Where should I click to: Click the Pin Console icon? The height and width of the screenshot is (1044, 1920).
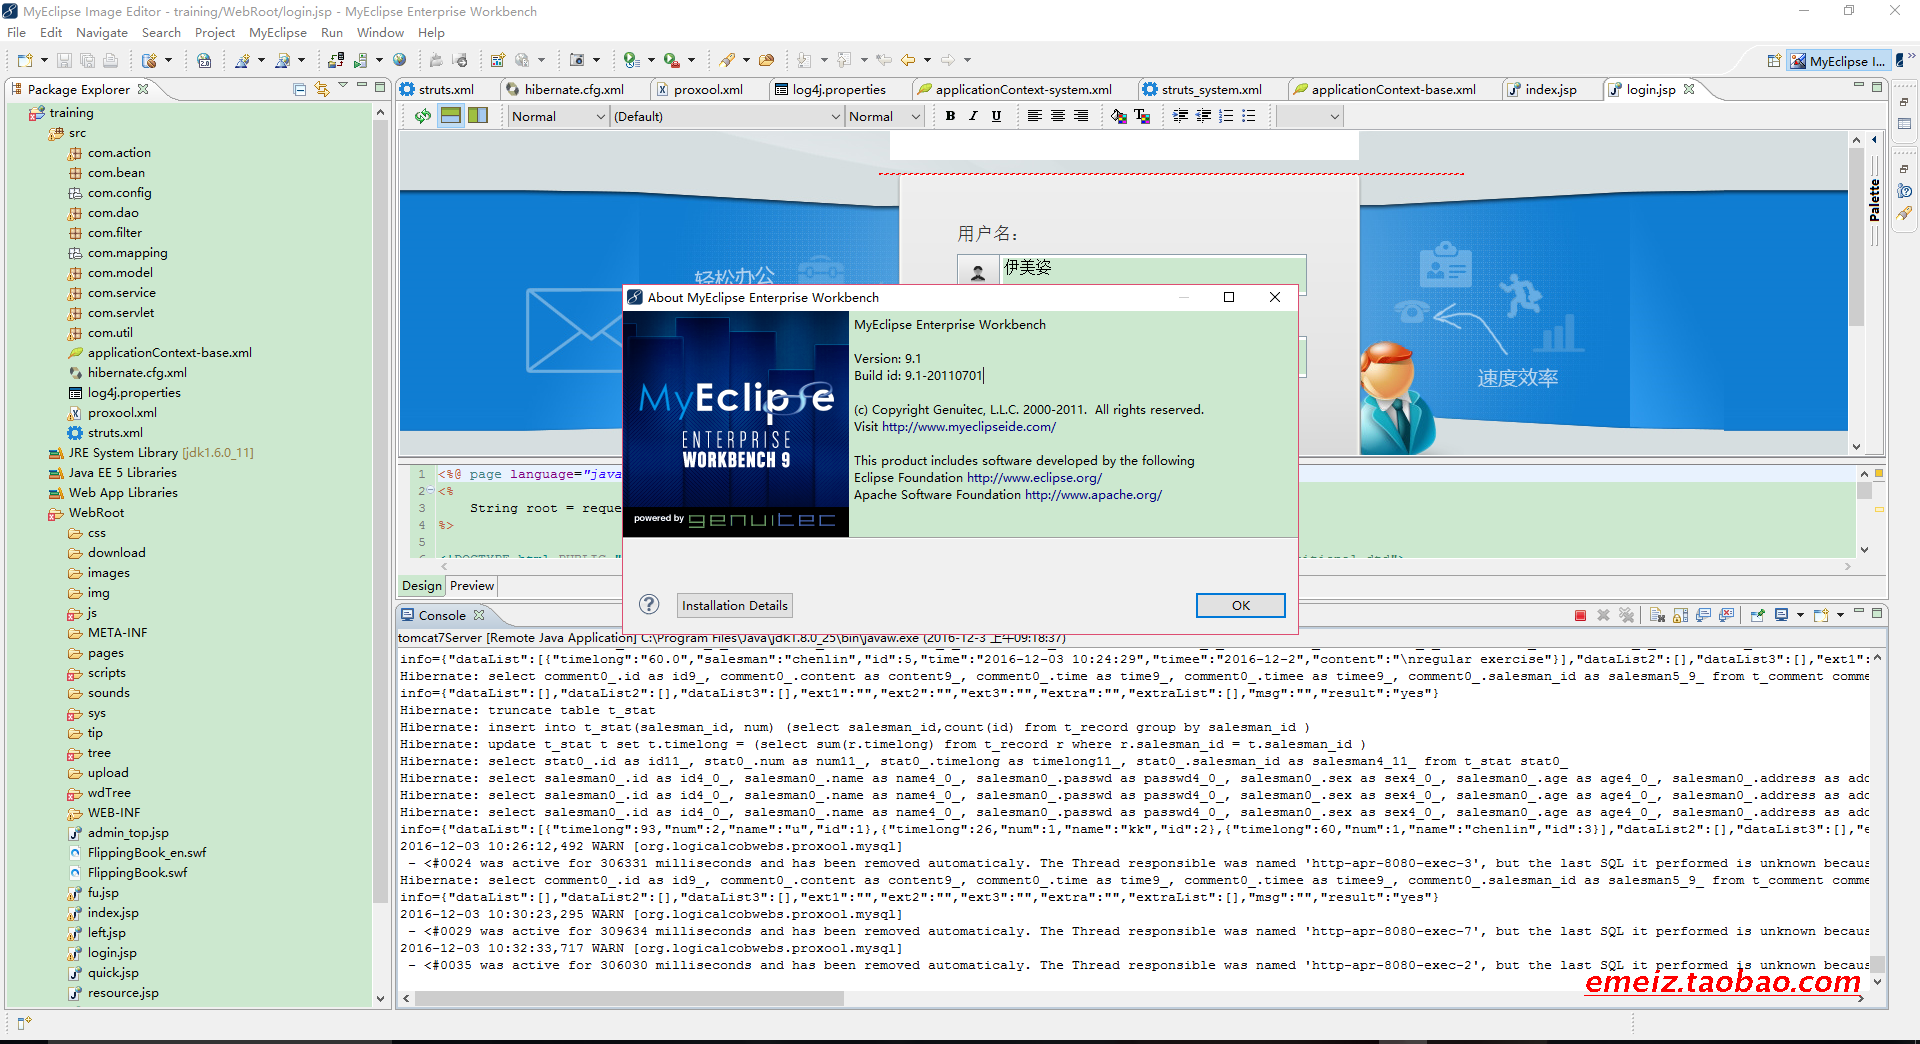[1757, 615]
